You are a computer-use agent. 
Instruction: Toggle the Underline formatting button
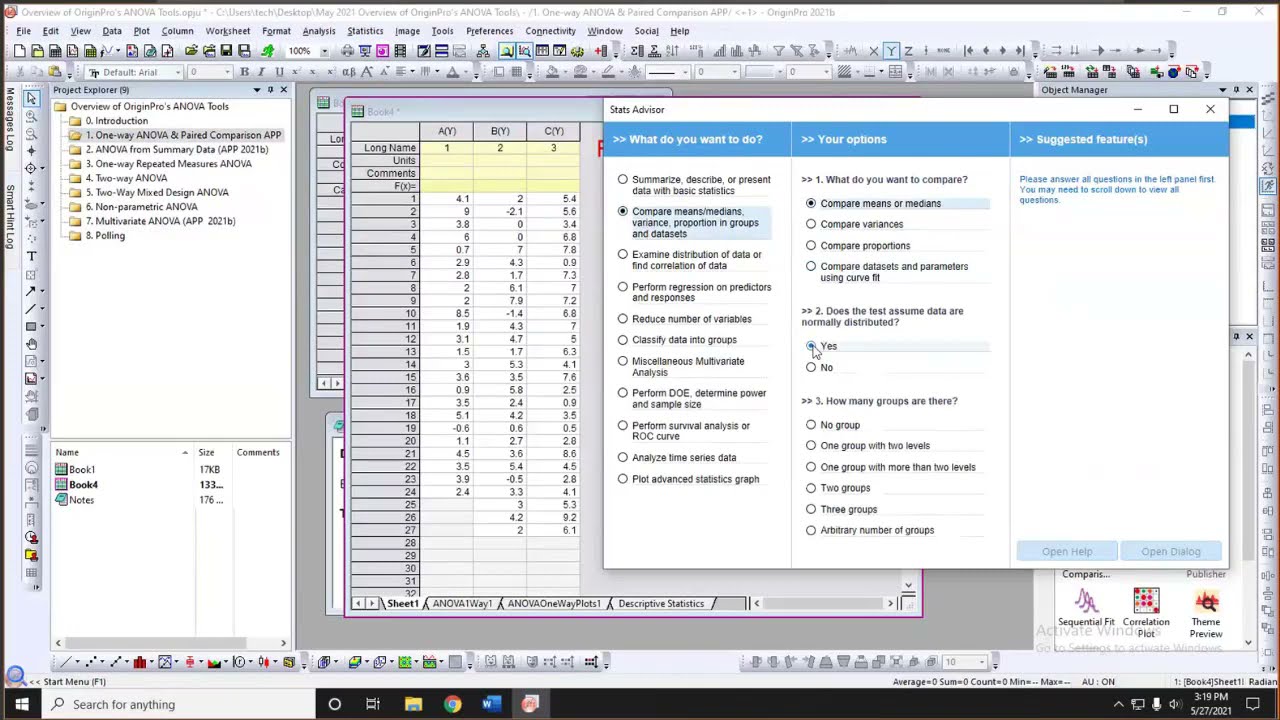tap(278, 72)
